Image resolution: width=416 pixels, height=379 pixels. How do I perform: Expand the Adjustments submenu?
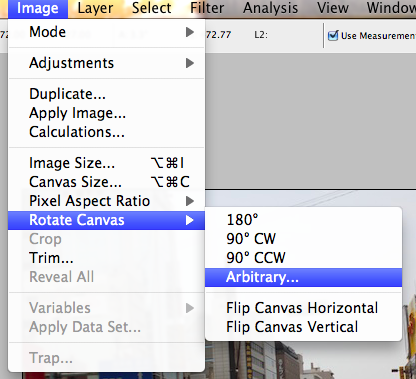tap(106, 63)
